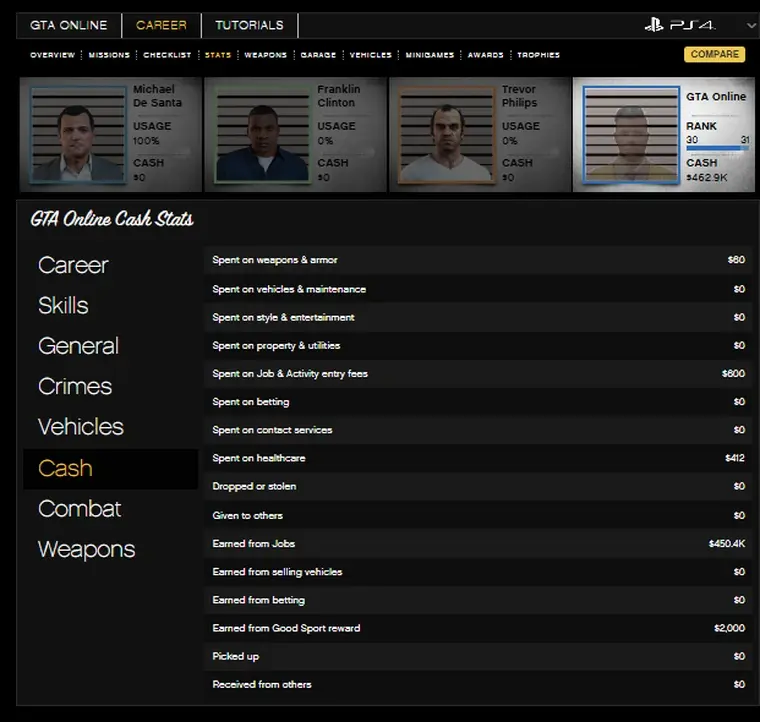Screen dimensions: 760x722
Task: Click the Earned from Jobs row
Action: point(478,544)
